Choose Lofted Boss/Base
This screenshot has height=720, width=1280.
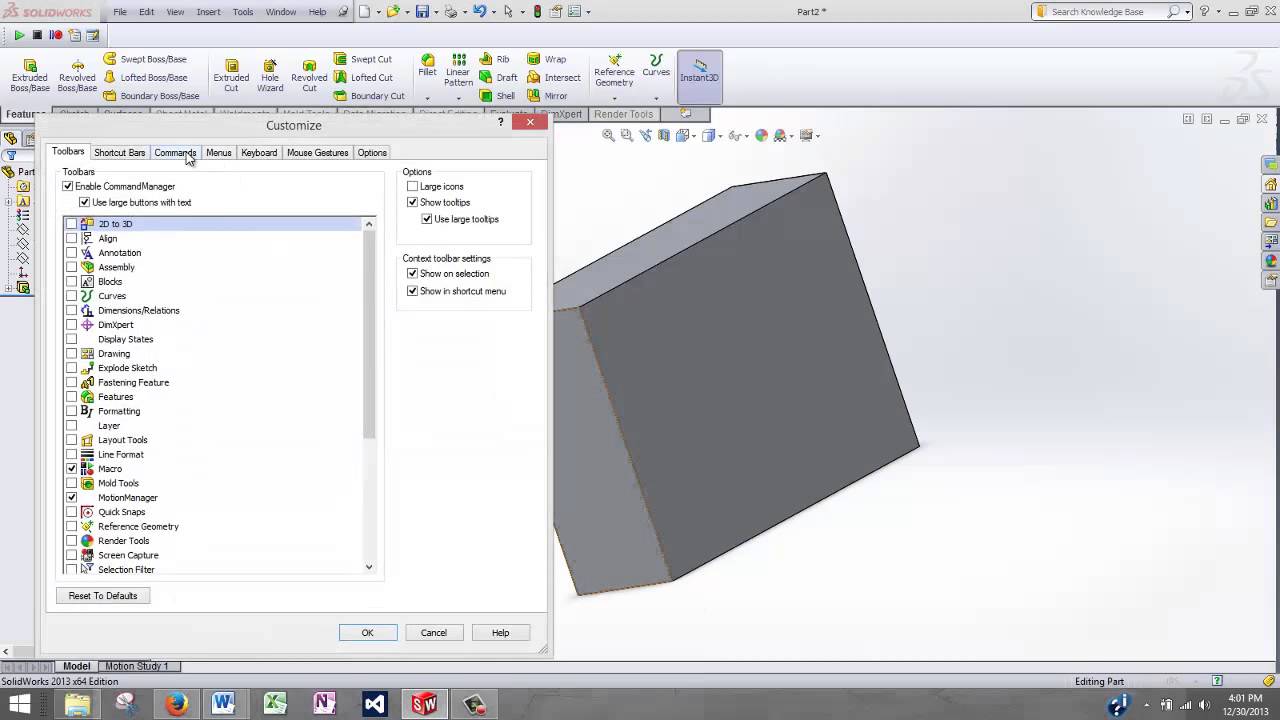145,77
